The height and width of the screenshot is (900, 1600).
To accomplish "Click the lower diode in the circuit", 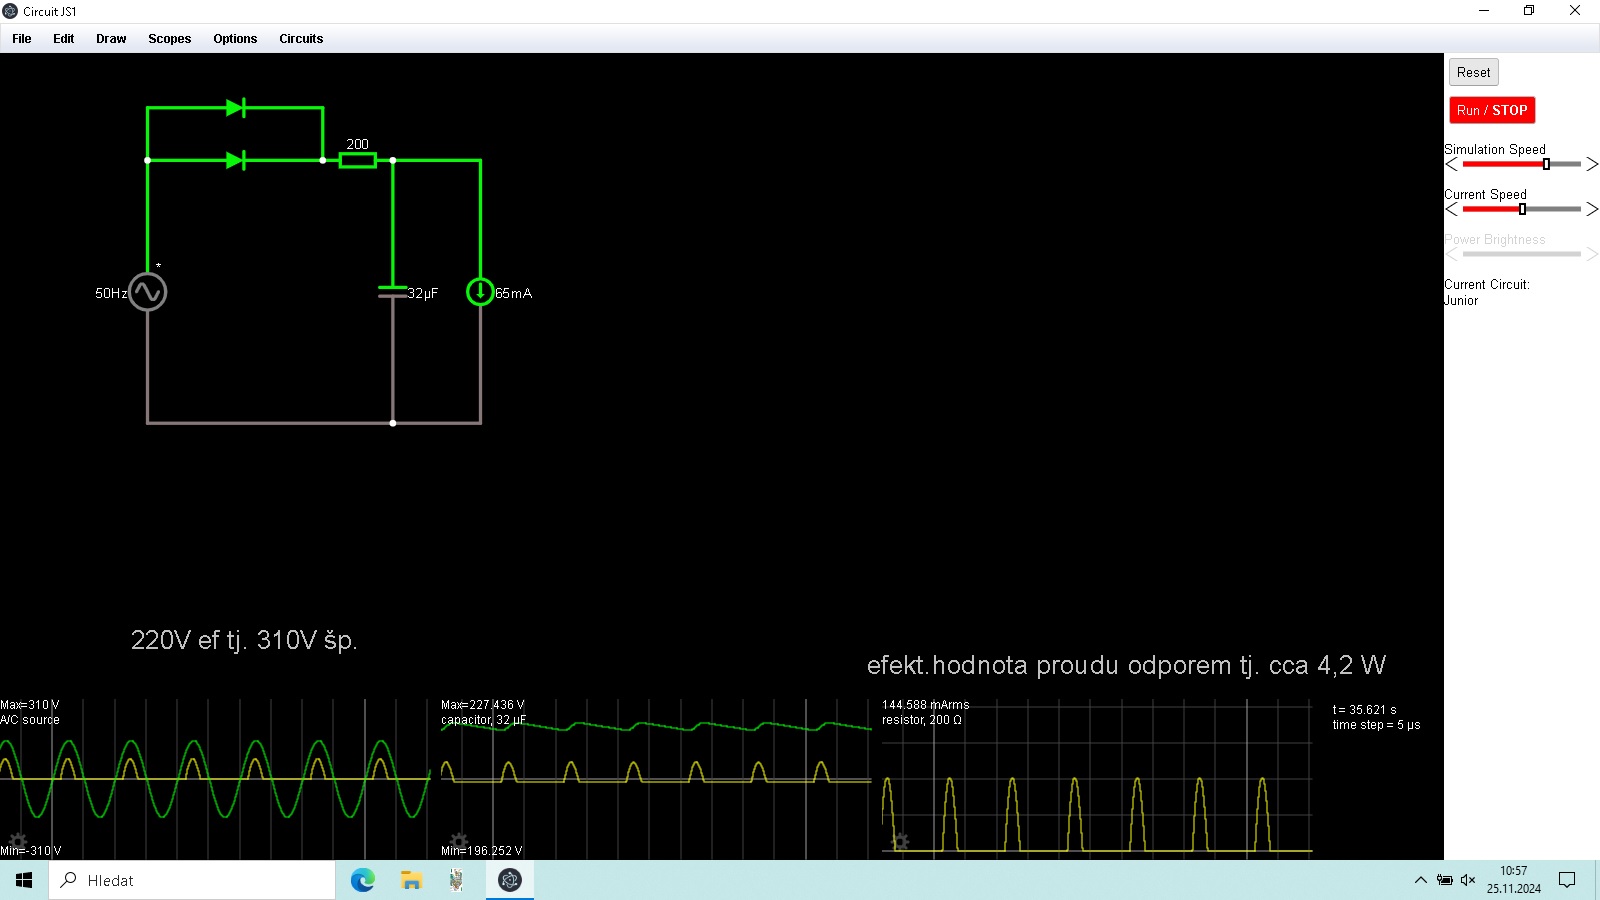I will pos(235,160).
